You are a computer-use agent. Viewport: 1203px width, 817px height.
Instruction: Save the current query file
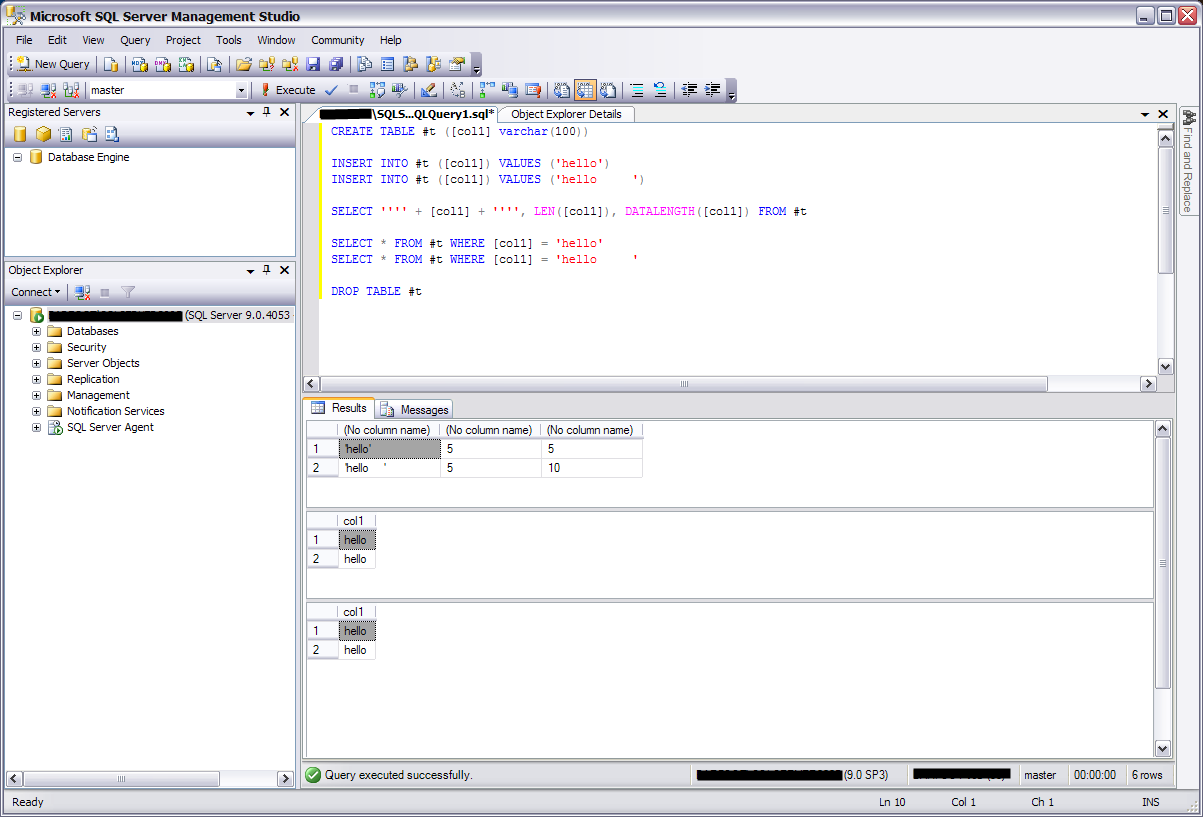[312, 64]
